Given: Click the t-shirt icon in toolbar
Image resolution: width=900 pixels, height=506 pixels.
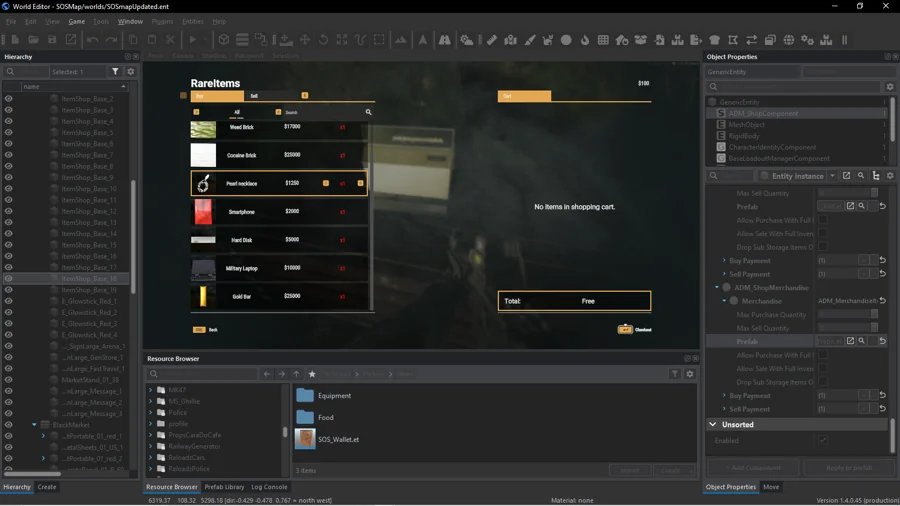Looking at the screenshot, I should pos(715,40).
